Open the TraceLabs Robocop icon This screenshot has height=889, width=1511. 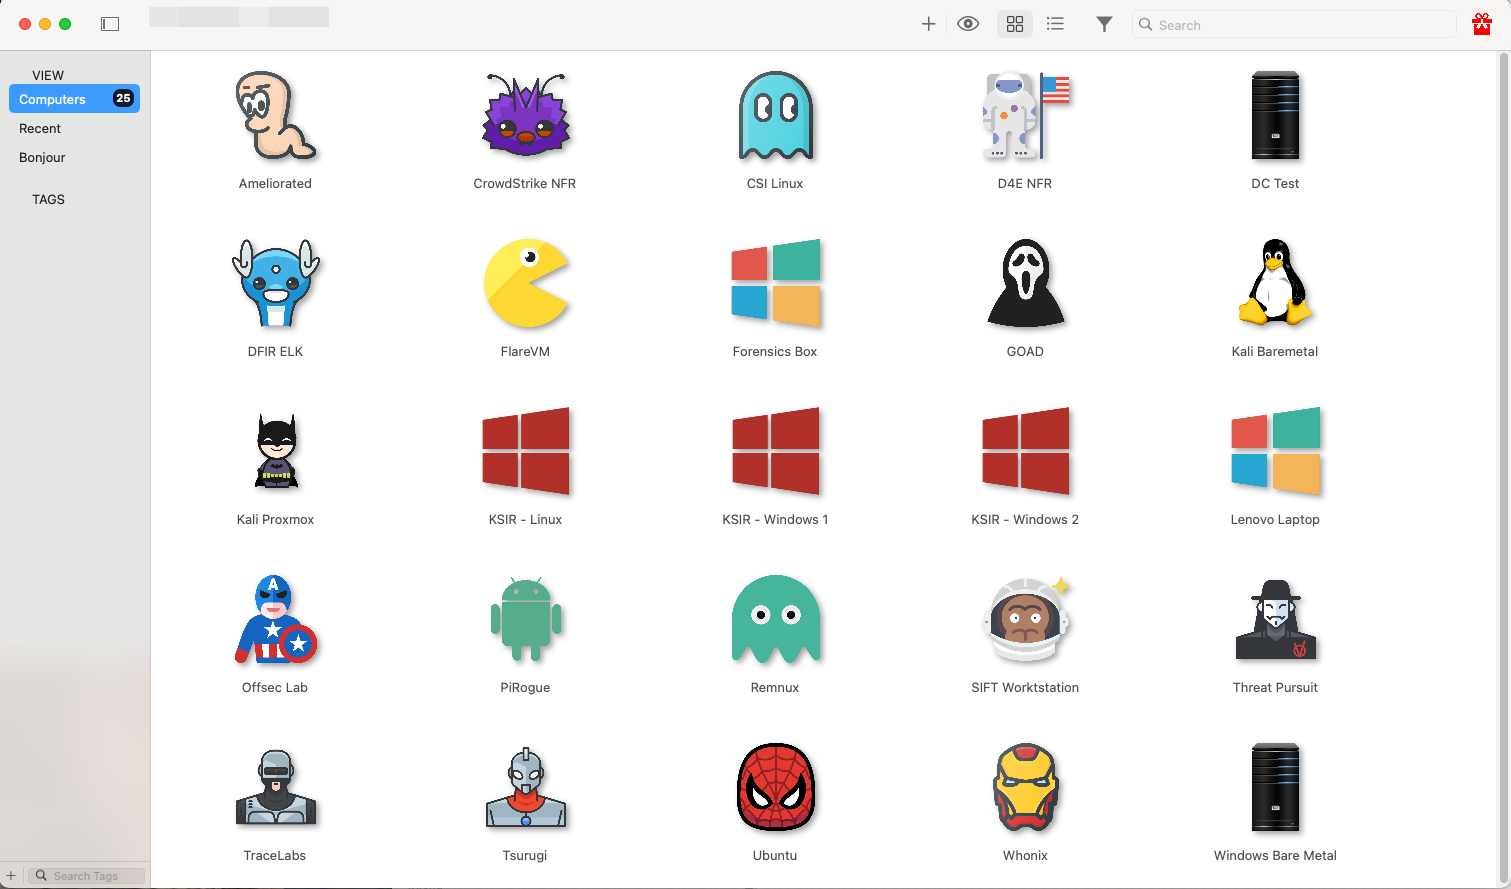(275, 787)
